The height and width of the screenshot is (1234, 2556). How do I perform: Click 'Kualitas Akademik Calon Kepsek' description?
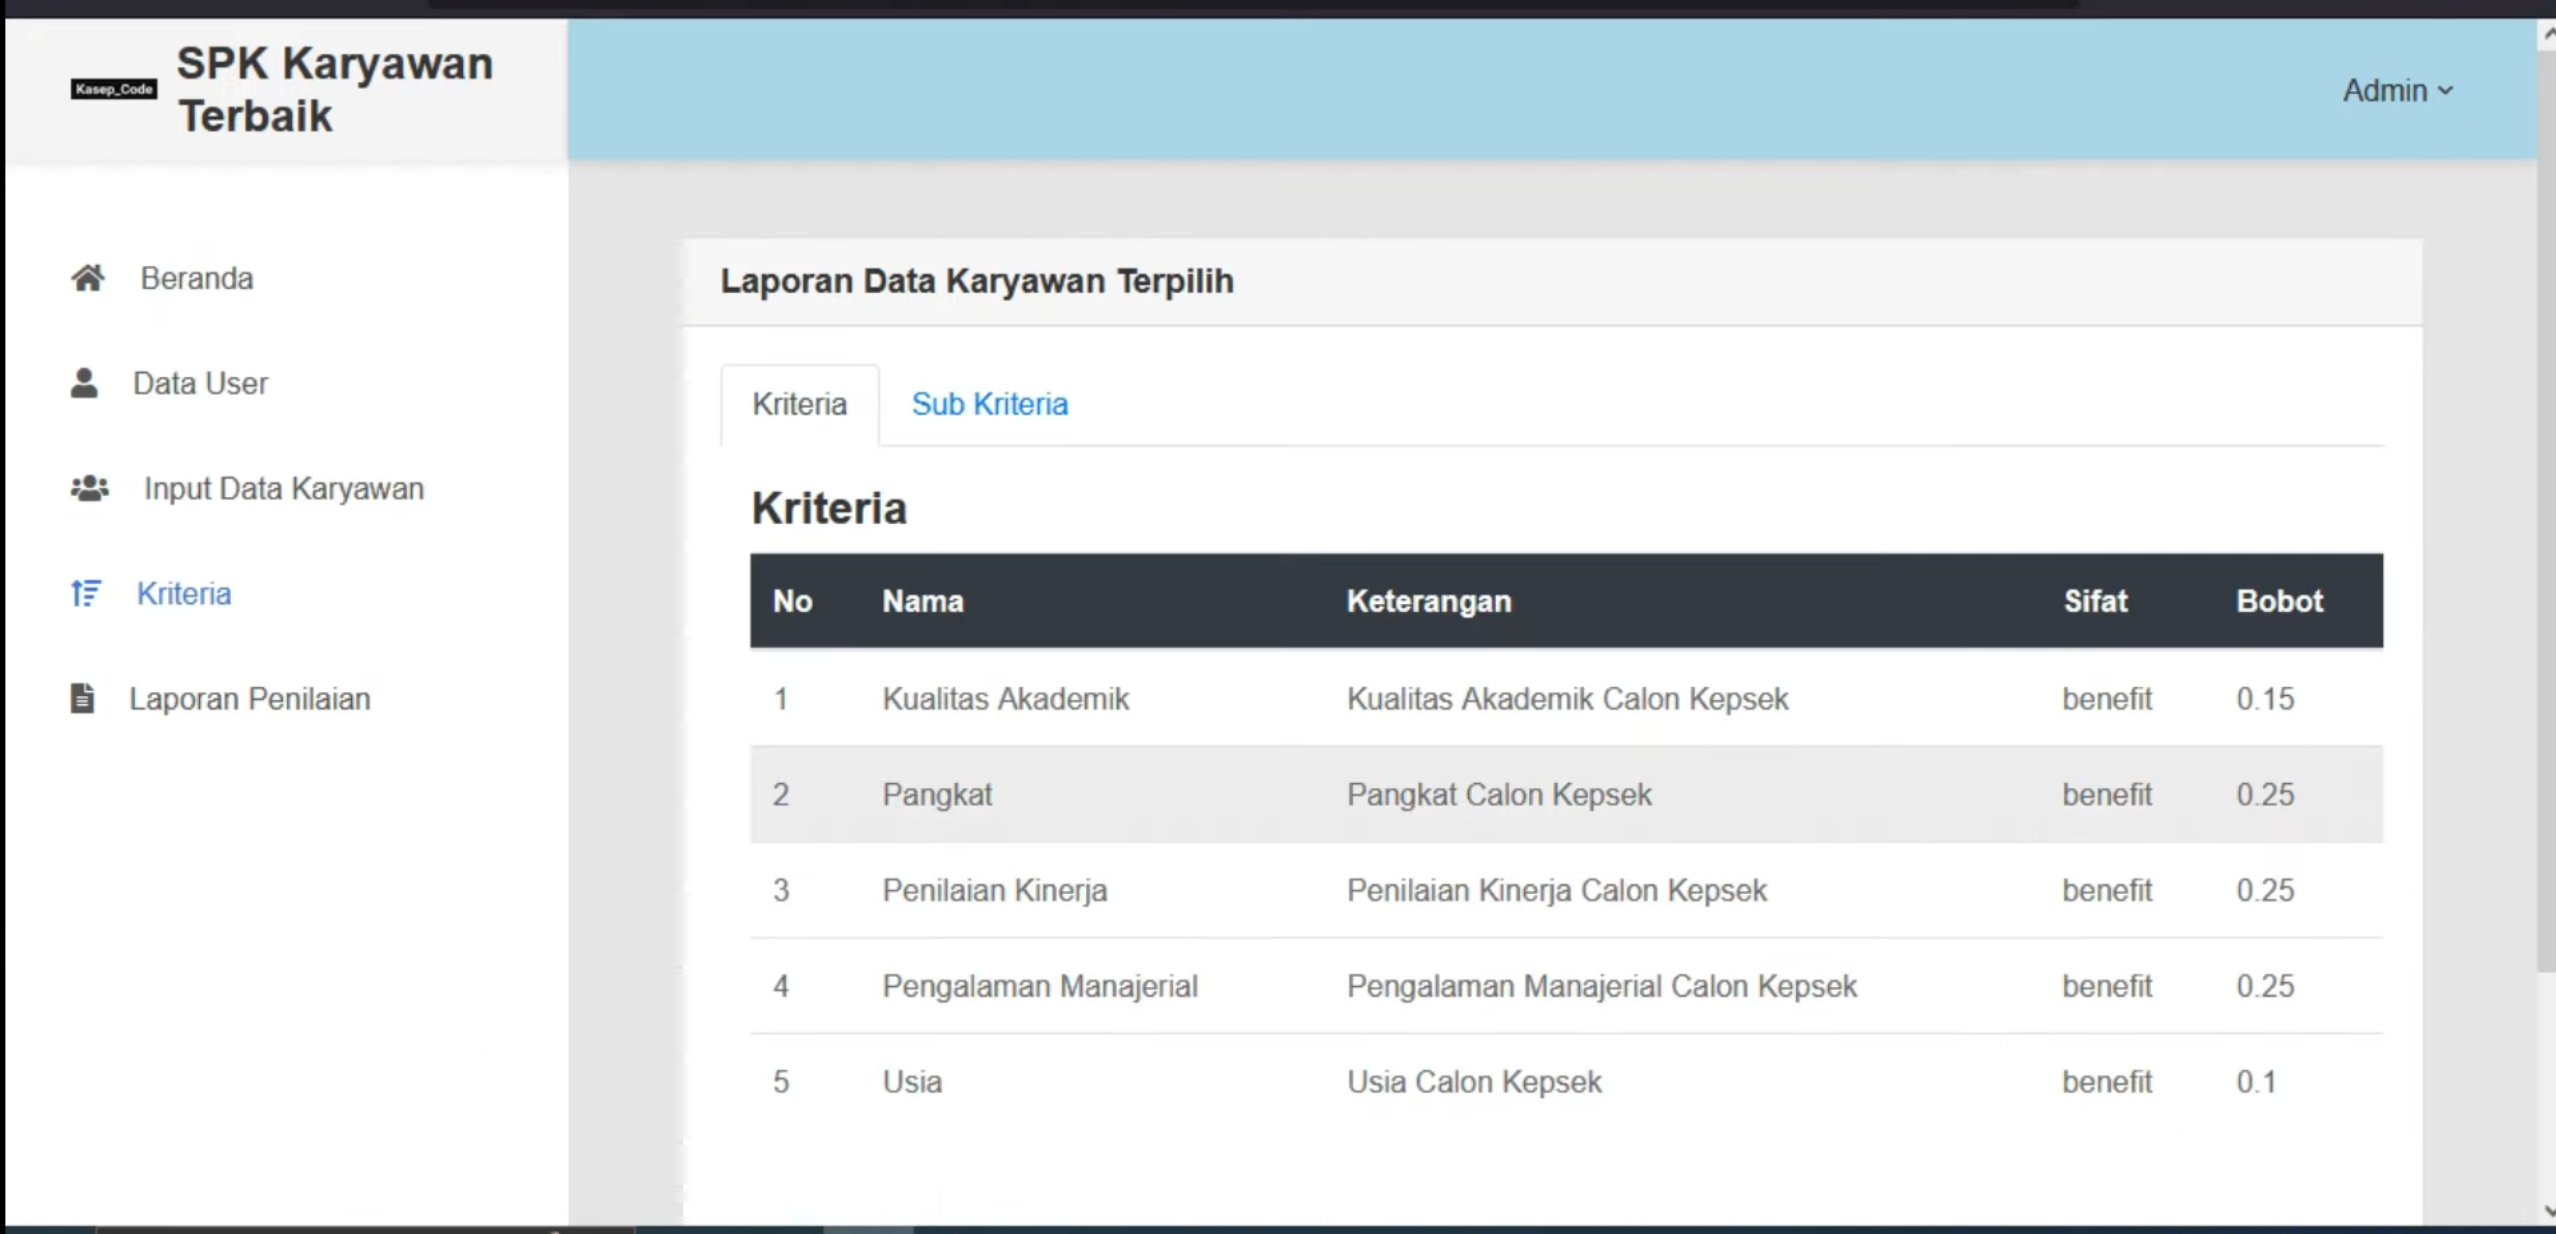click(1567, 698)
